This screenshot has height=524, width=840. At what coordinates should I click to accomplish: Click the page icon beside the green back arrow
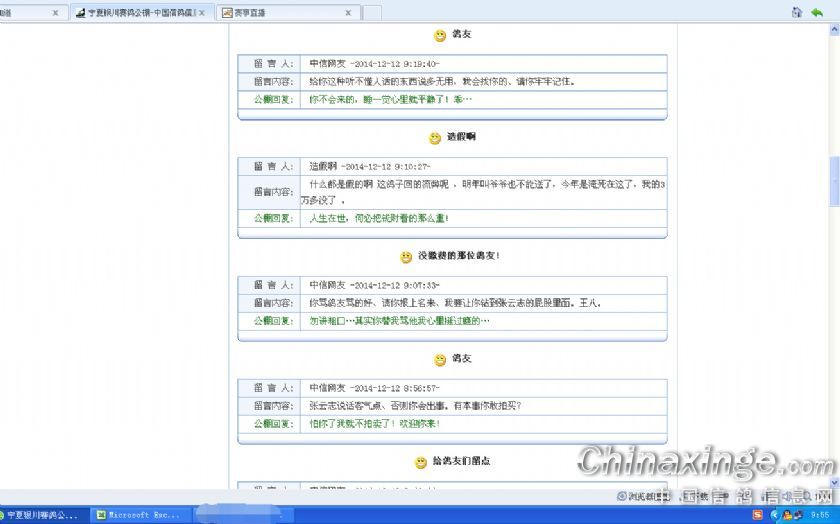(797, 12)
